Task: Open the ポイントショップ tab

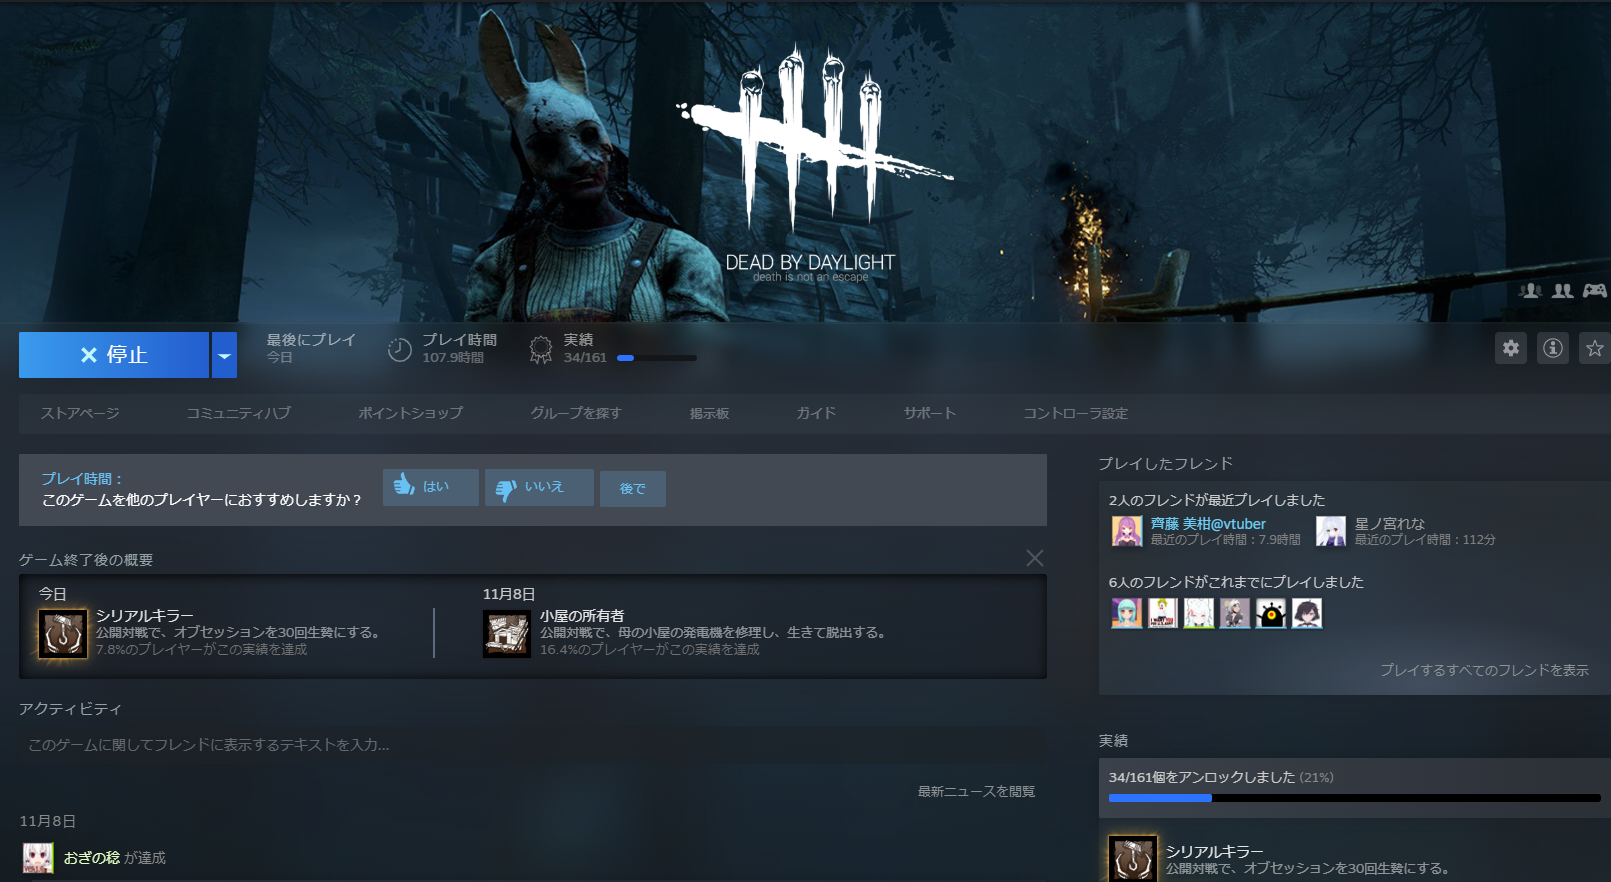Action: (411, 413)
